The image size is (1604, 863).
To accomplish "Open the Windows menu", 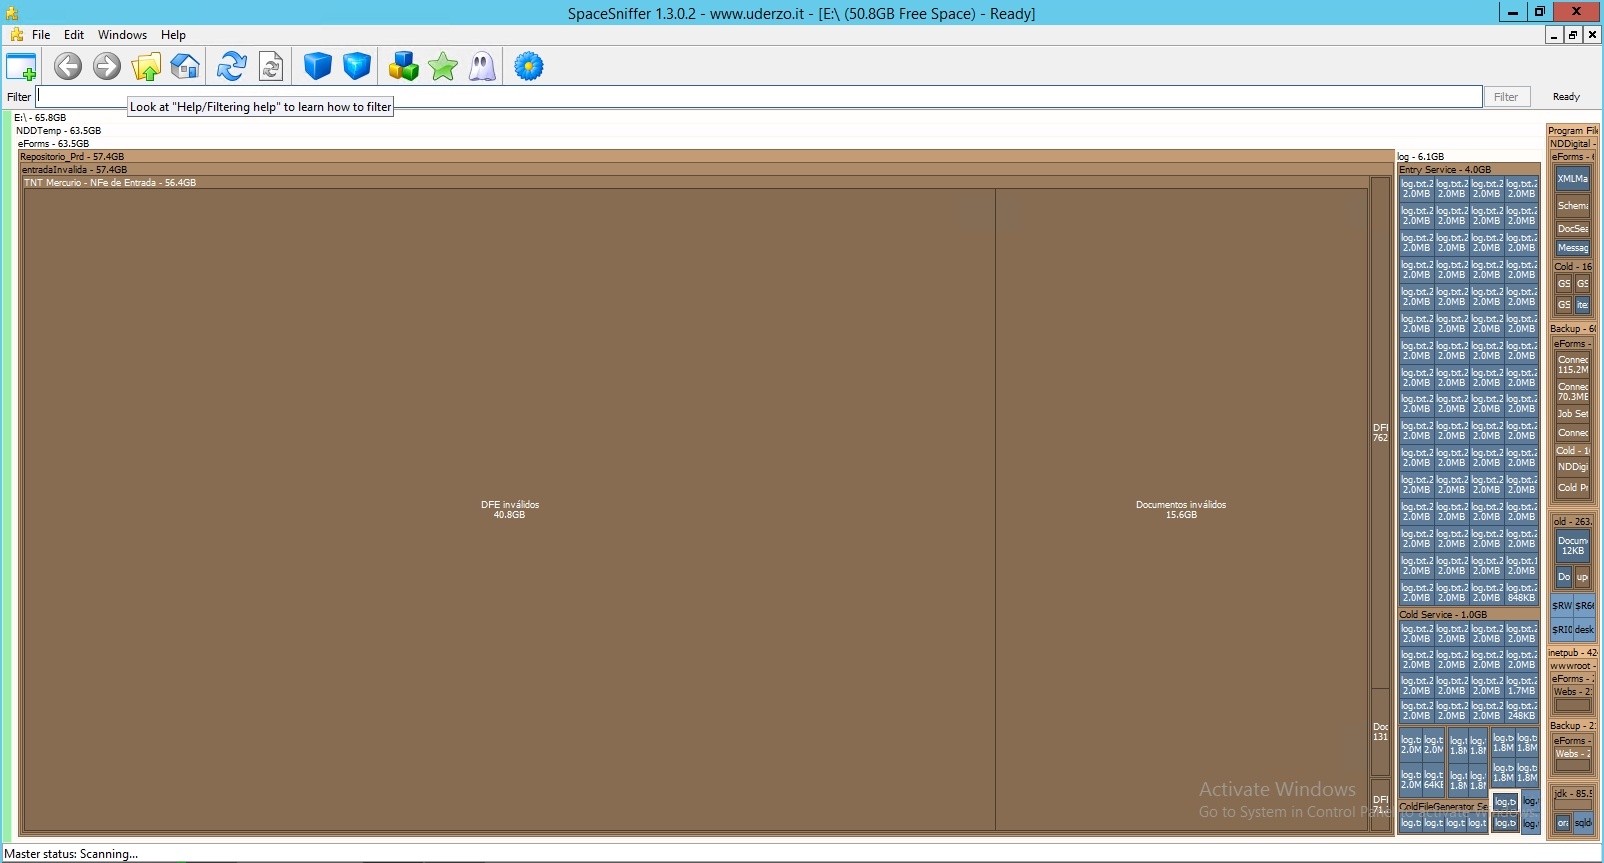I will (x=122, y=35).
